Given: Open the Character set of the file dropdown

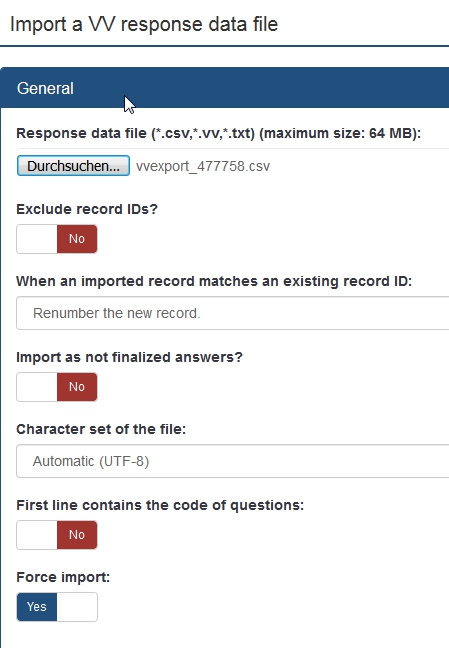Looking at the screenshot, I should tap(233, 461).
